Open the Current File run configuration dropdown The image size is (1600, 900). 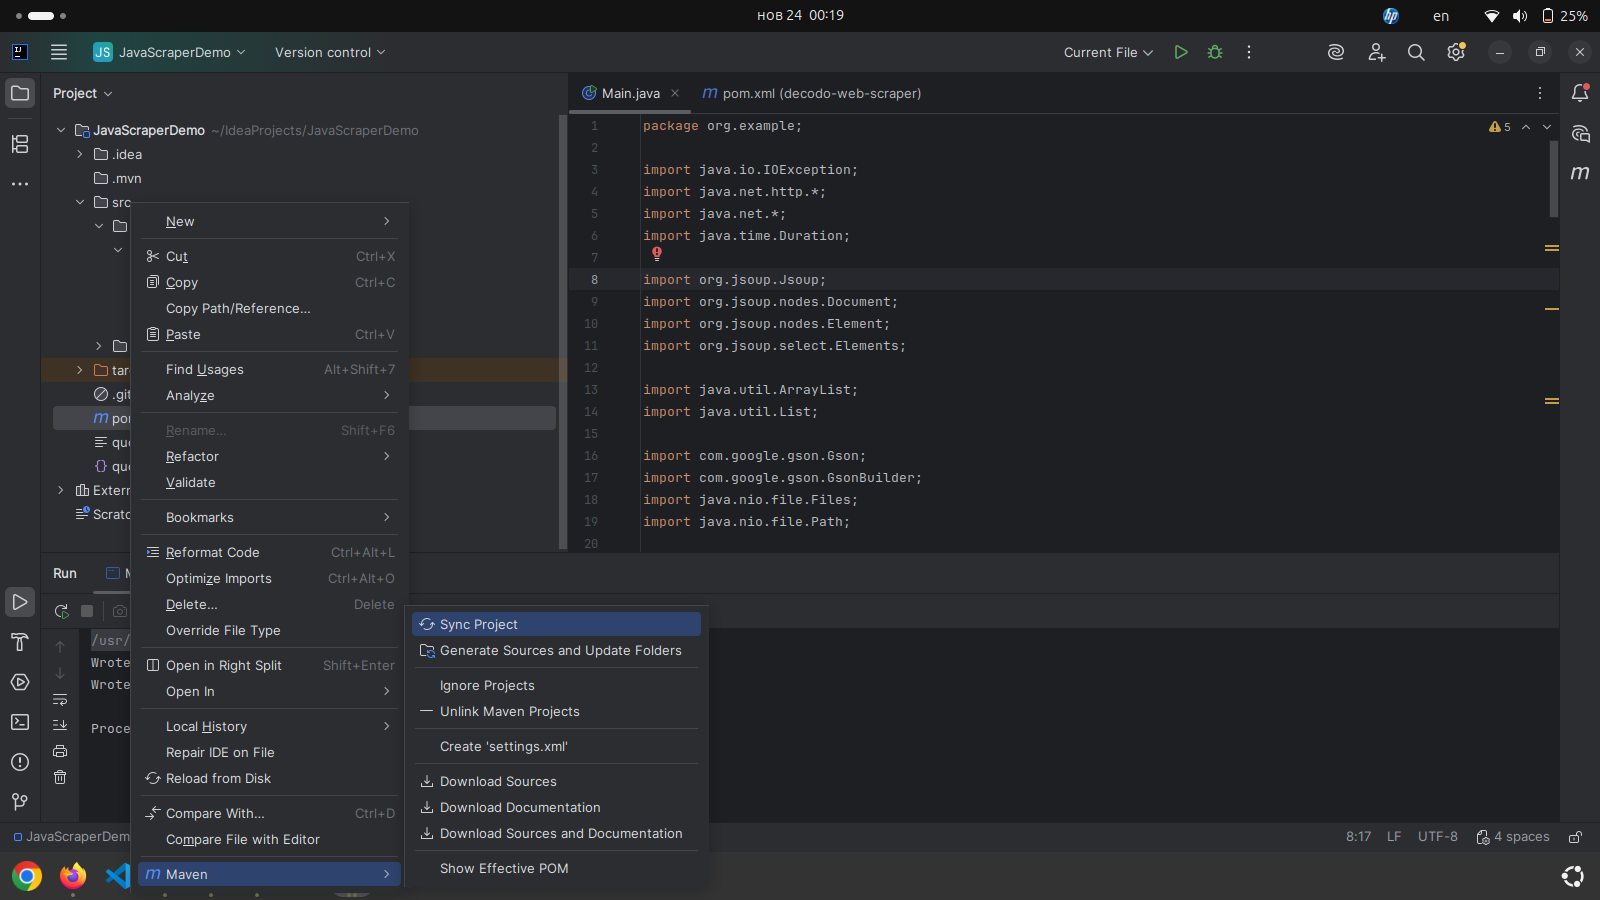coord(1108,52)
